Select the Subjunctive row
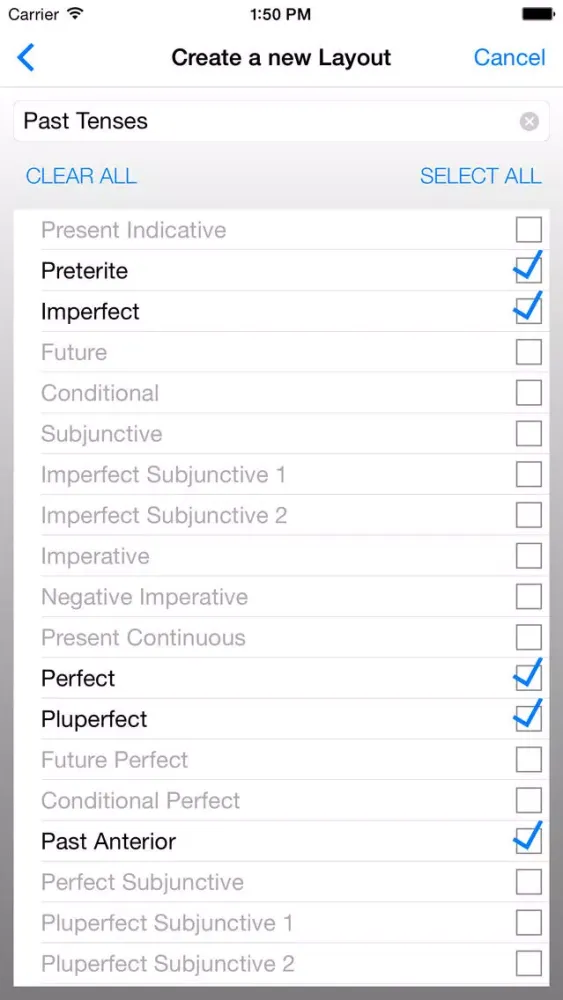Image resolution: width=563 pixels, height=1000 pixels. click(x=281, y=434)
